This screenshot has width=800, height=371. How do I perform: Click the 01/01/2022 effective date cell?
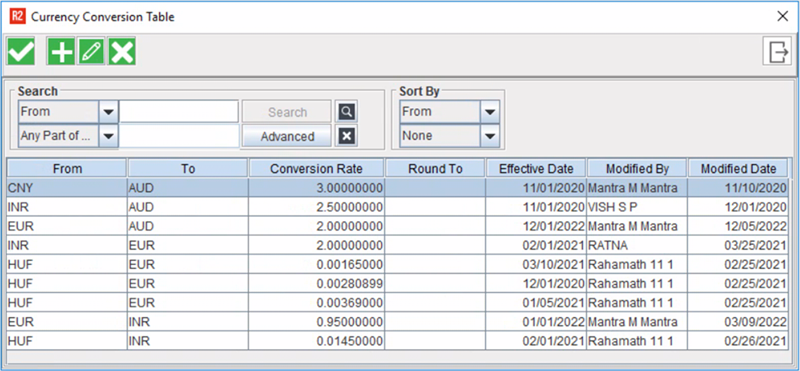(x=536, y=322)
